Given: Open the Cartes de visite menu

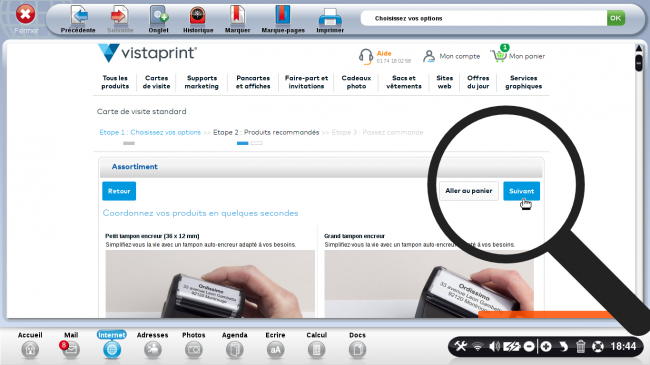Looking at the screenshot, I should [156, 82].
